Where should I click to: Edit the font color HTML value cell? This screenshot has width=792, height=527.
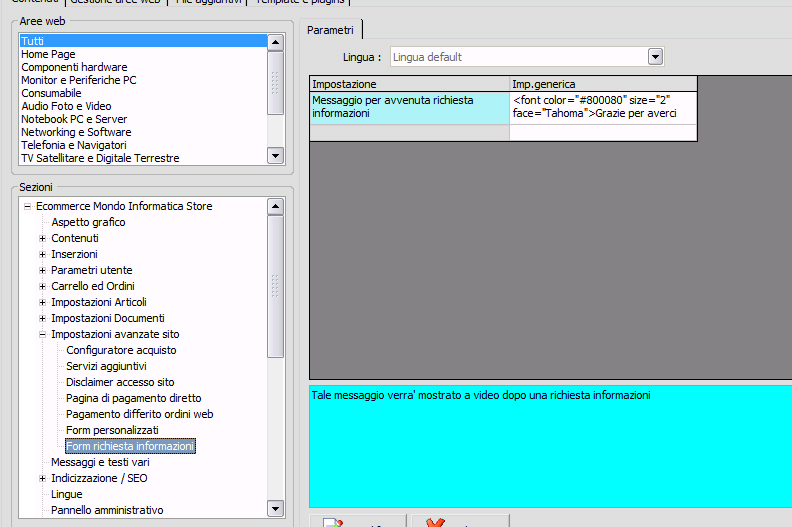coord(603,107)
